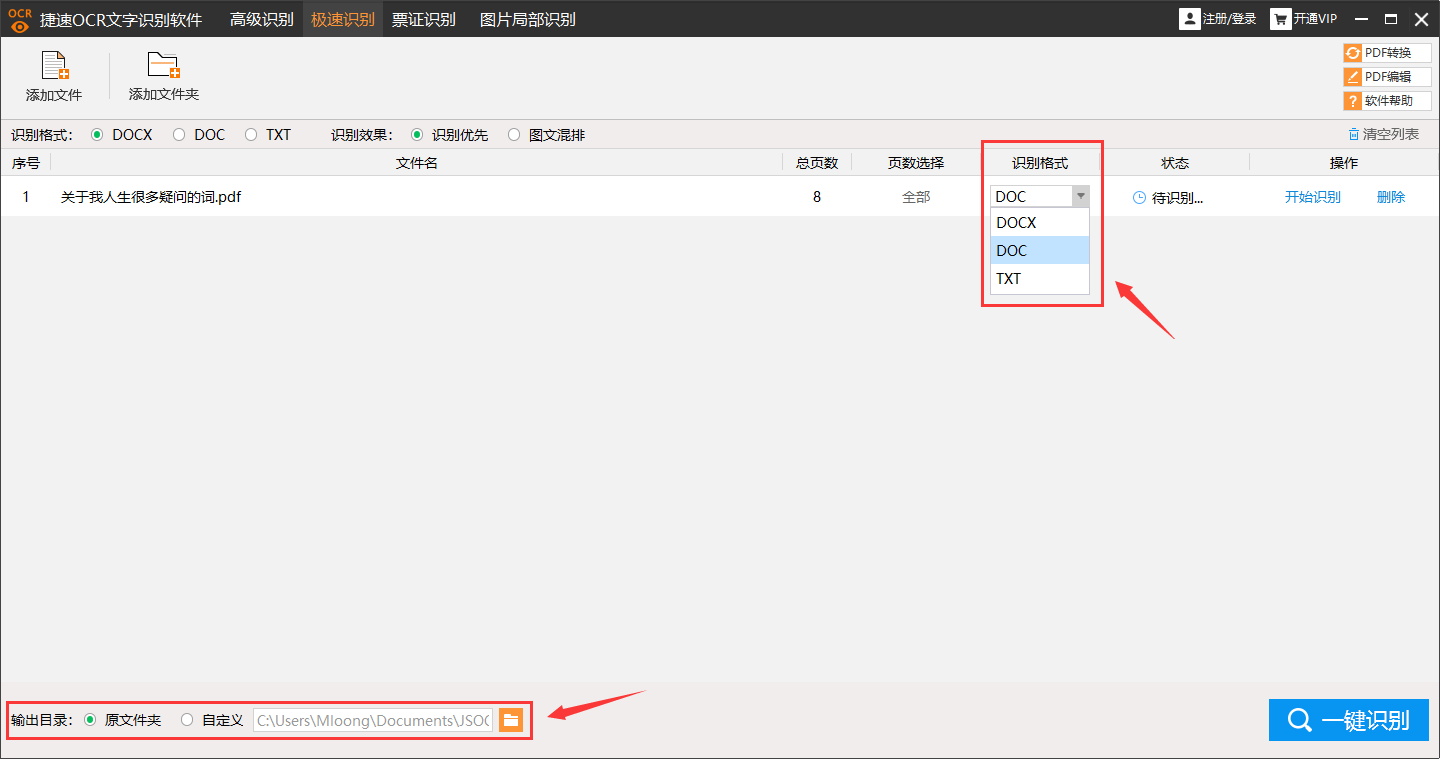Collapse the DOC format combo box arrow
This screenshot has width=1440, height=759.
click(x=1080, y=197)
